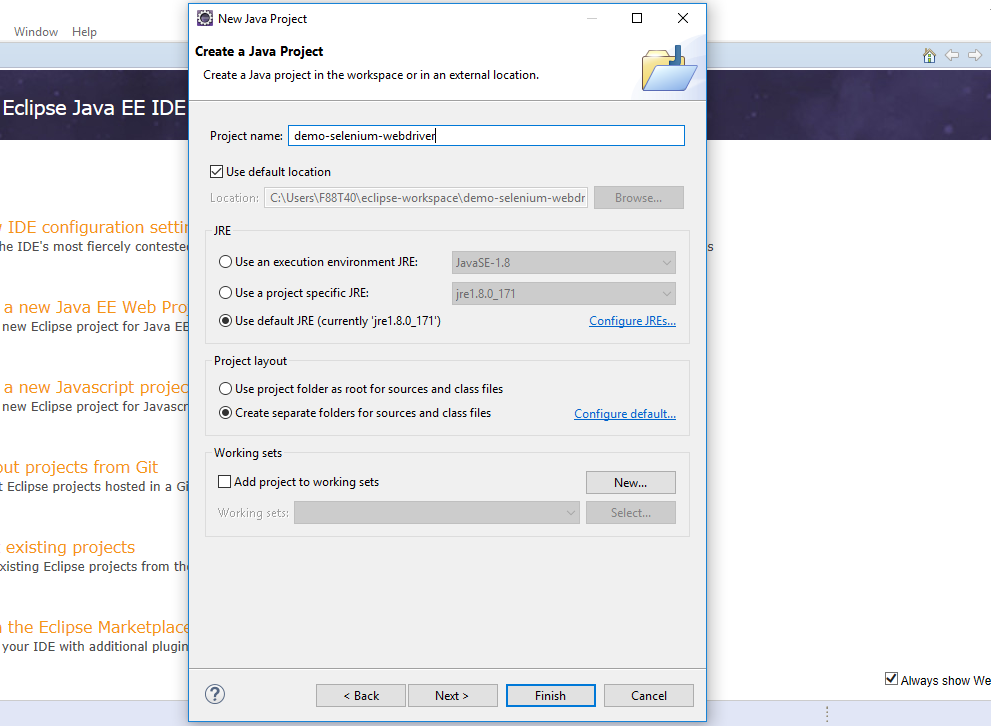The width and height of the screenshot is (991, 726).
Task: Click the forward arrow in Welcome toolbar
Action: pyautogui.click(x=975, y=56)
